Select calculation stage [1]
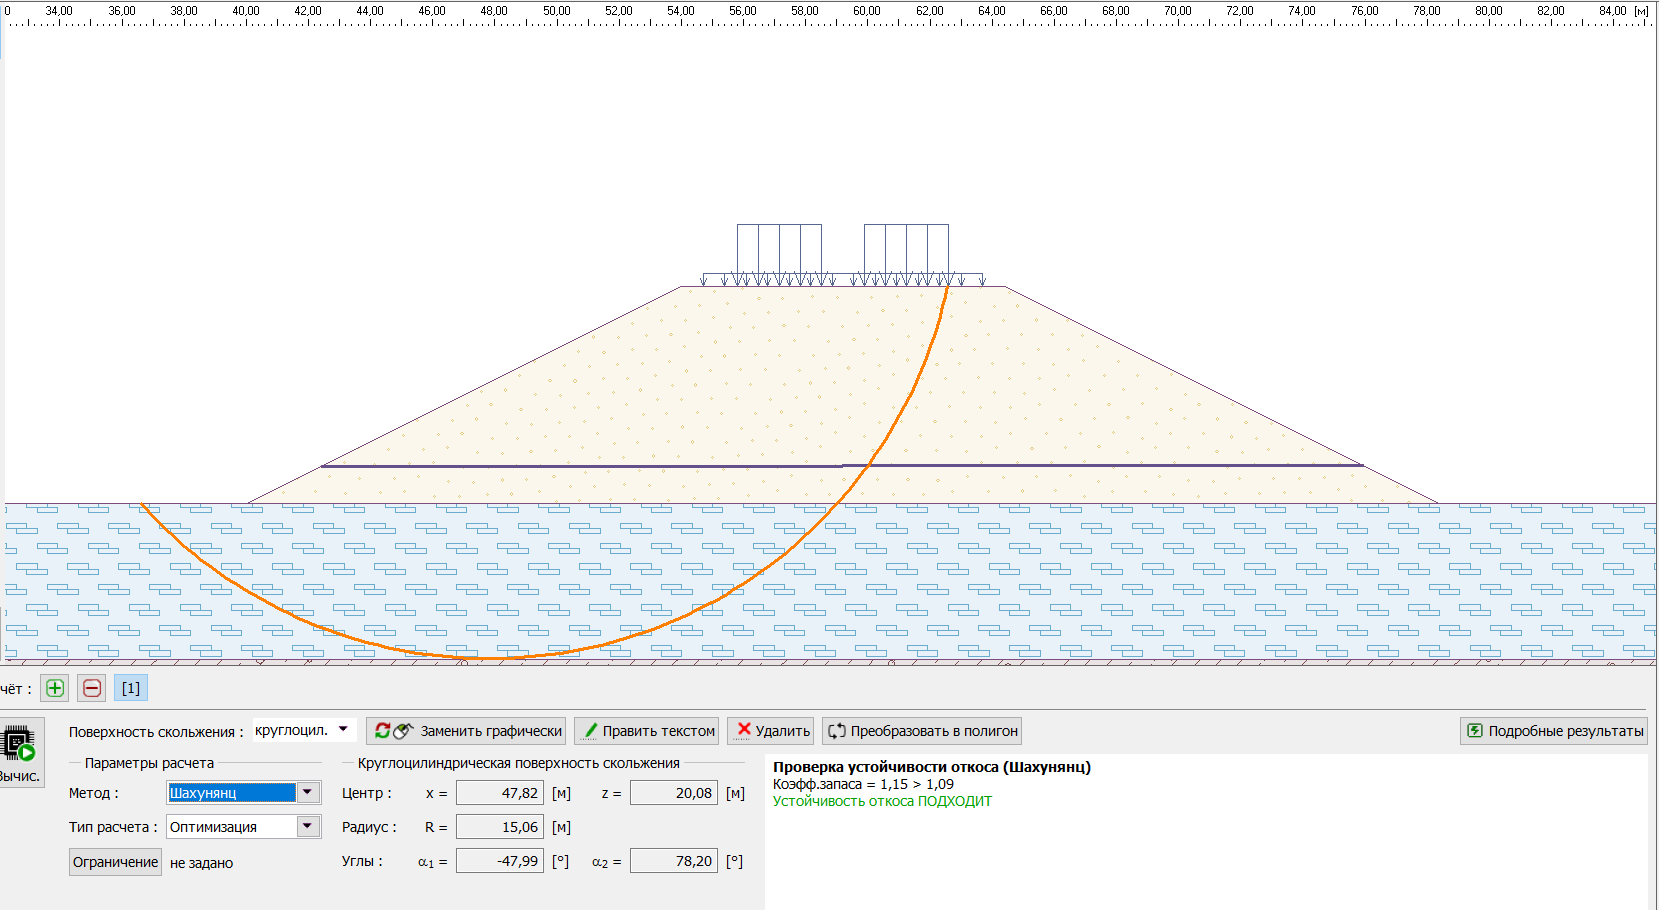This screenshot has width=1659, height=910. point(131,688)
